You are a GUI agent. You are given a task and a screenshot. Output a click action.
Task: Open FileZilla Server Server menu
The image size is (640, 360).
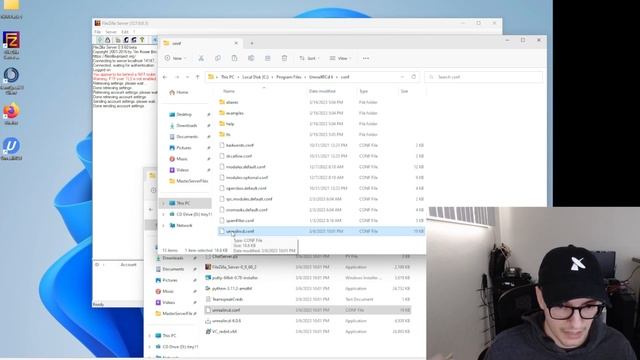111,32
